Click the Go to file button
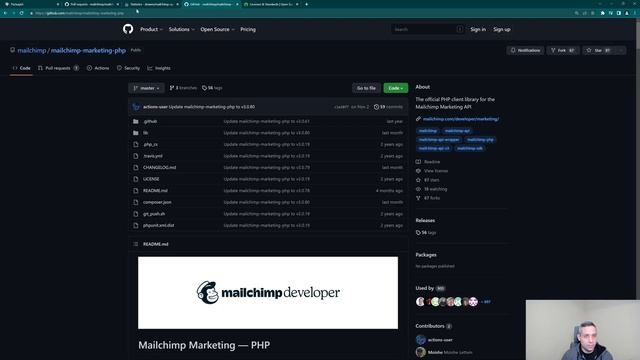 click(366, 88)
